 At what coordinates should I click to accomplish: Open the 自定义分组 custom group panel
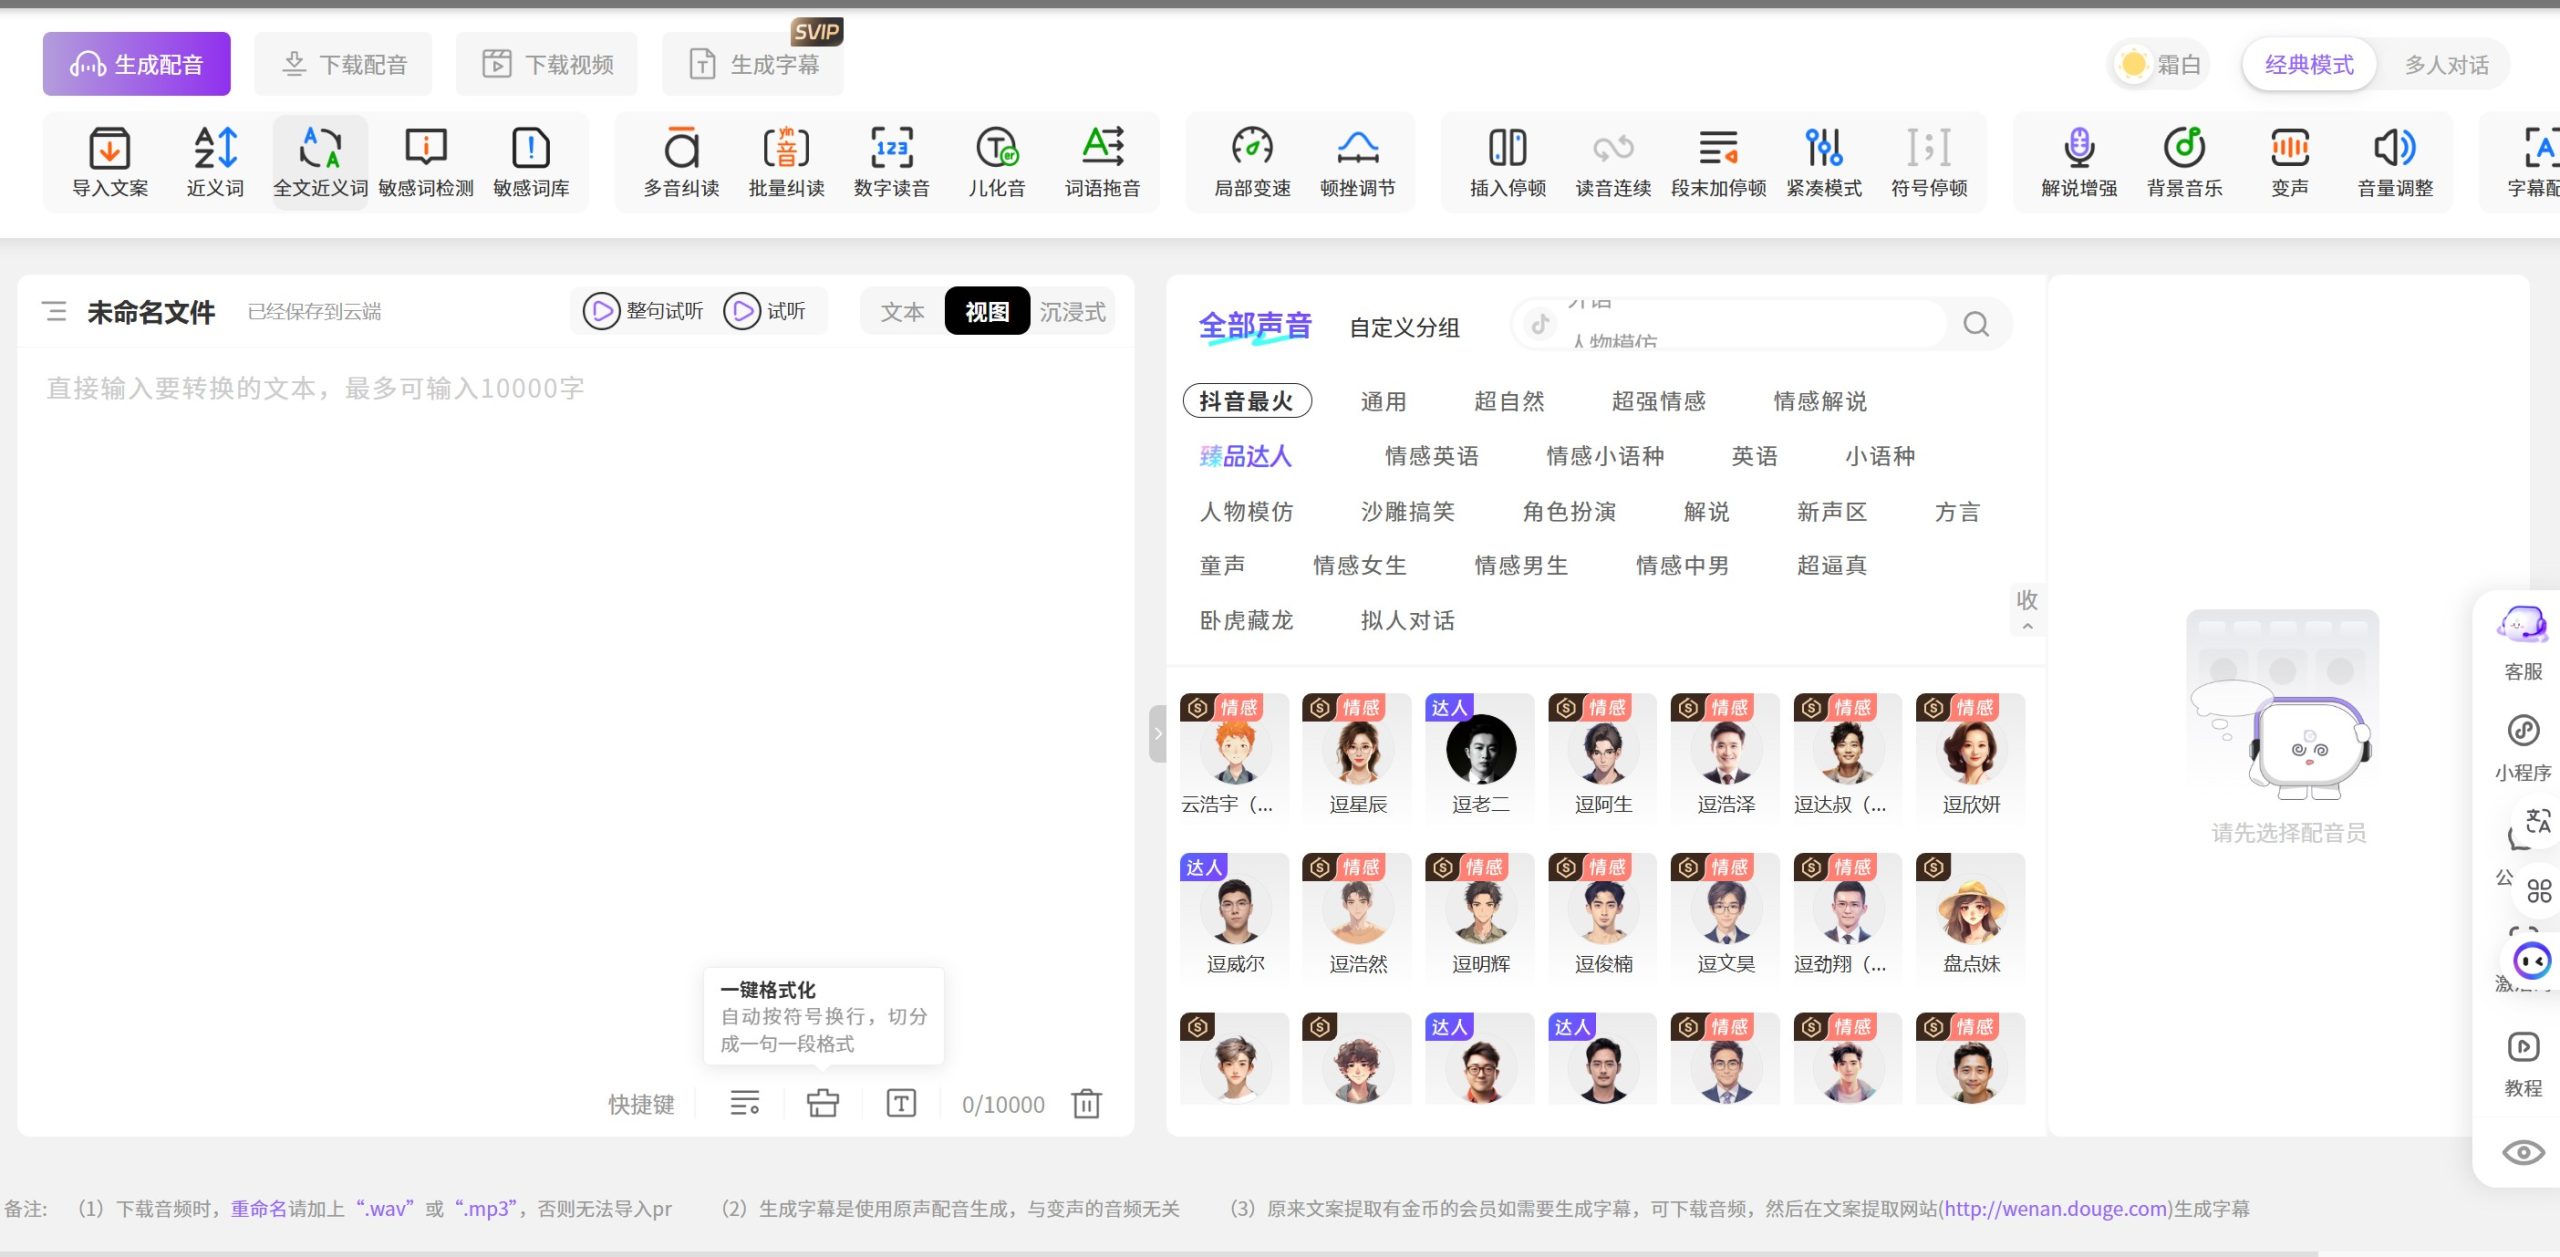coord(1404,328)
